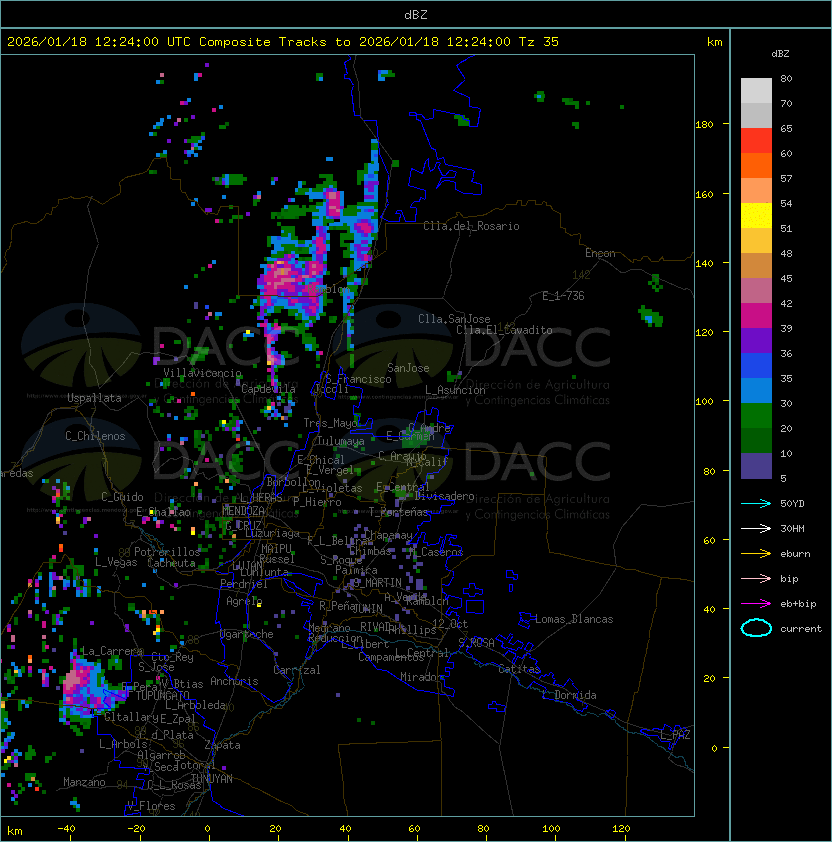Click the 'Potrerillos' map label
The height and width of the screenshot is (842, 832).
point(167,552)
